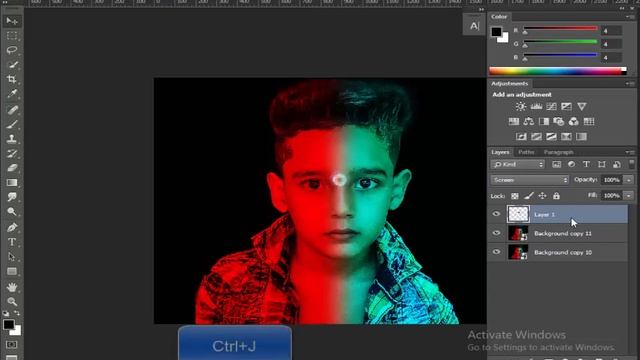Select the Eraser tool
This screenshot has height=360, width=640.
click(12, 168)
